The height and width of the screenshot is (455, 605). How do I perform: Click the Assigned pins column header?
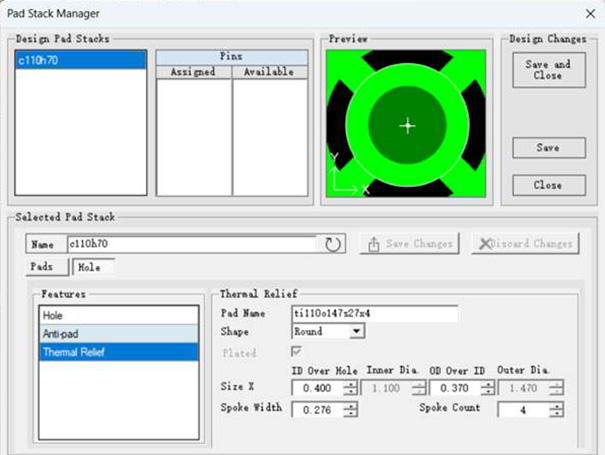point(193,72)
